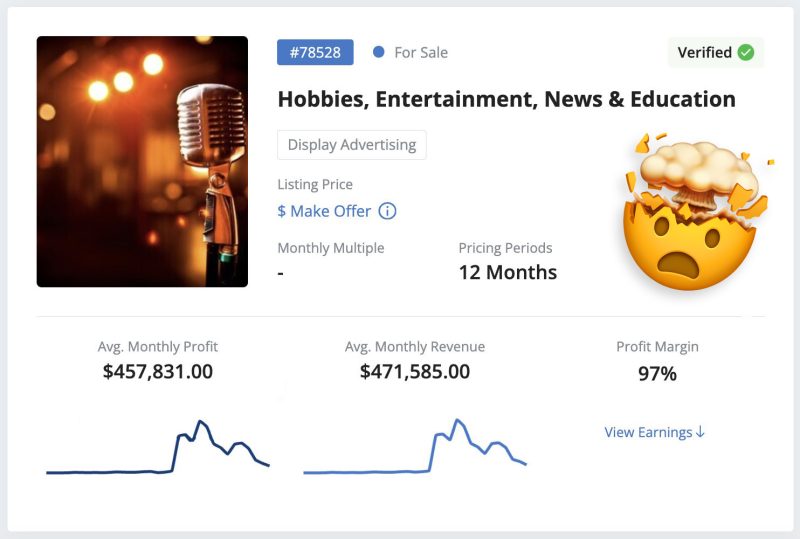
Task: Click the down arrow next to View Earnings
Action: [701, 432]
